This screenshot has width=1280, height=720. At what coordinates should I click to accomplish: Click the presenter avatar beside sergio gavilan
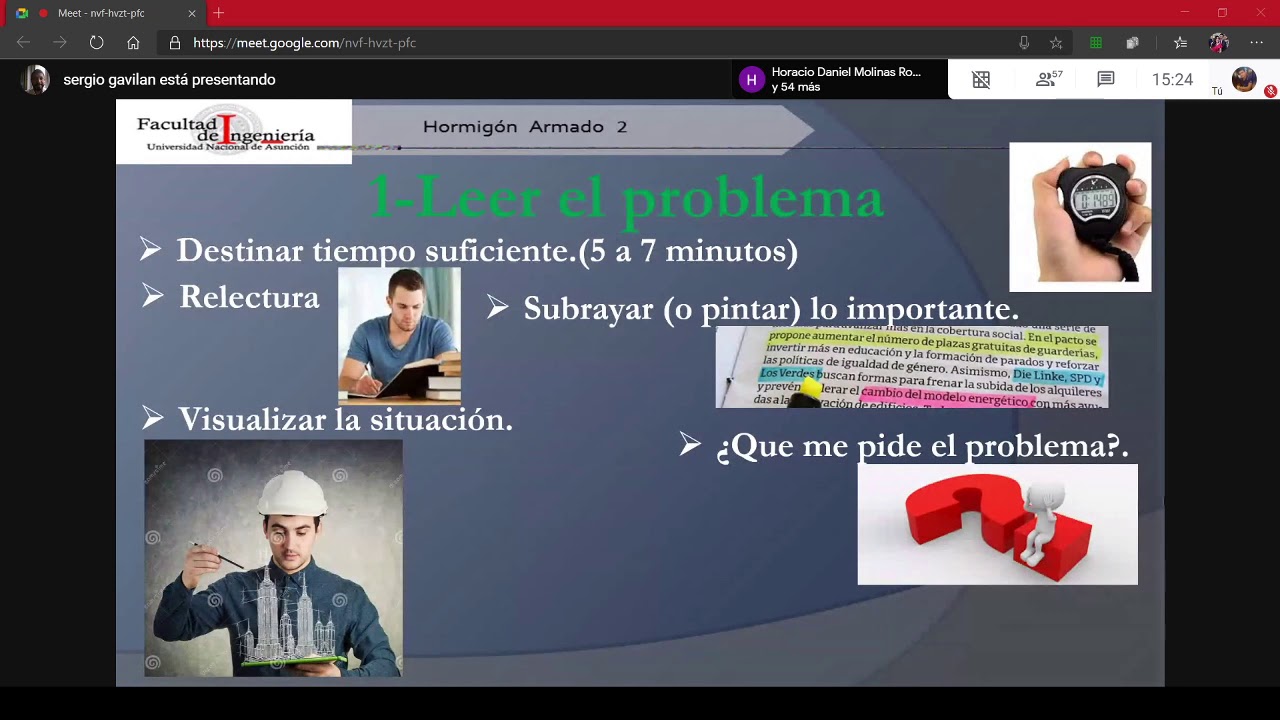click(x=36, y=80)
